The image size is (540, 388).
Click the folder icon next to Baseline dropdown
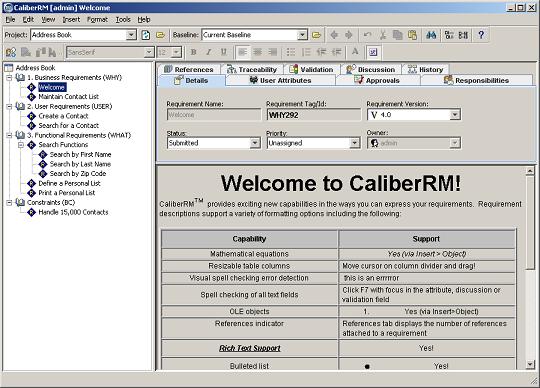click(316, 35)
